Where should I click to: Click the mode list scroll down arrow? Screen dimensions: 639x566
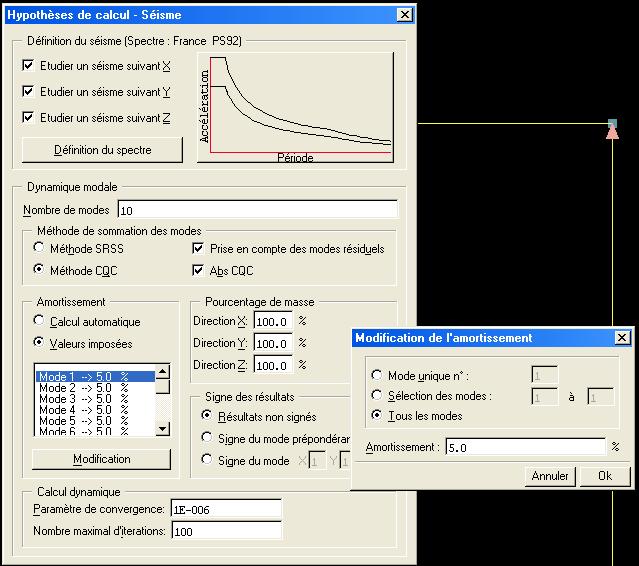click(x=163, y=428)
